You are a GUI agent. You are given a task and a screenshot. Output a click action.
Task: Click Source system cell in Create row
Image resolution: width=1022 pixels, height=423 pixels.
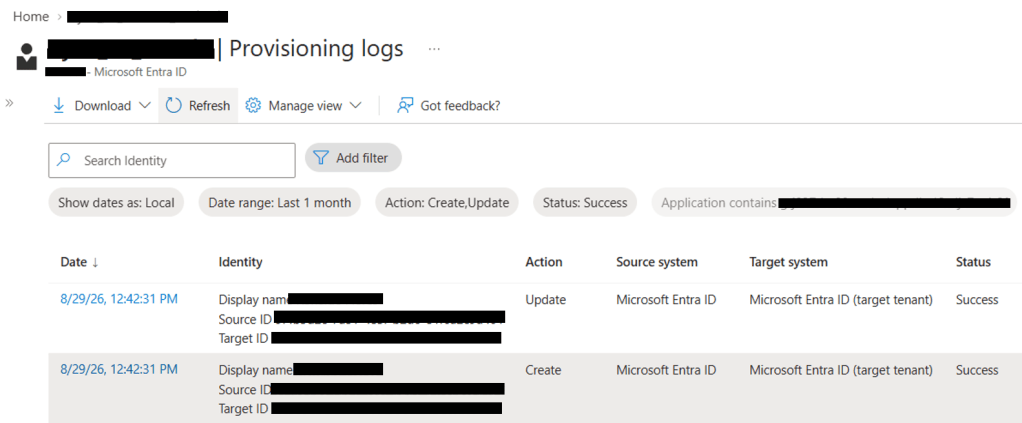click(x=666, y=370)
